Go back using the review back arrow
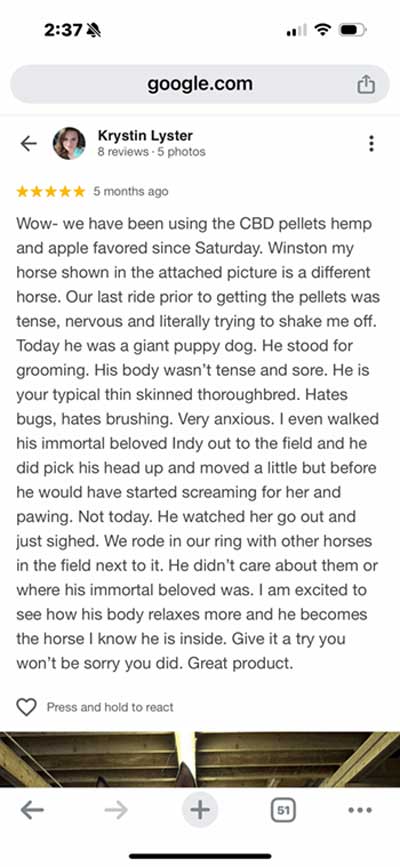This screenshot has height=867, width=400. pyautogui.click(x=28, y=144)
